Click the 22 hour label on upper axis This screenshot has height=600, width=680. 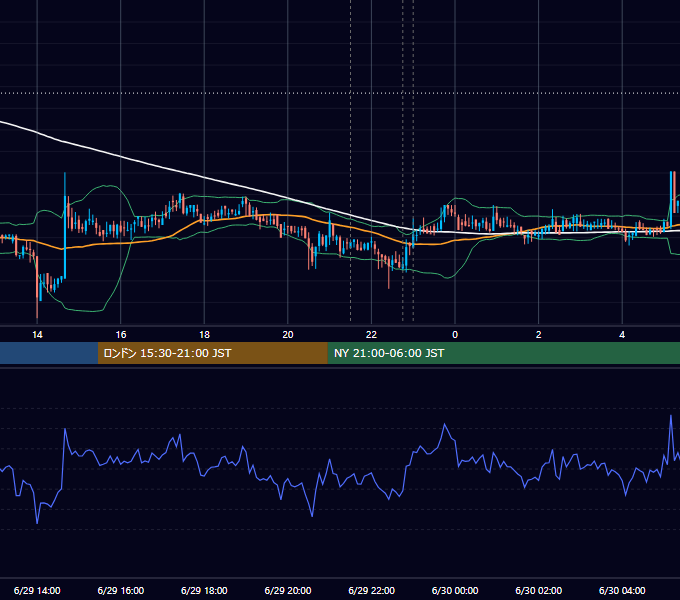(x=372, y=335)
